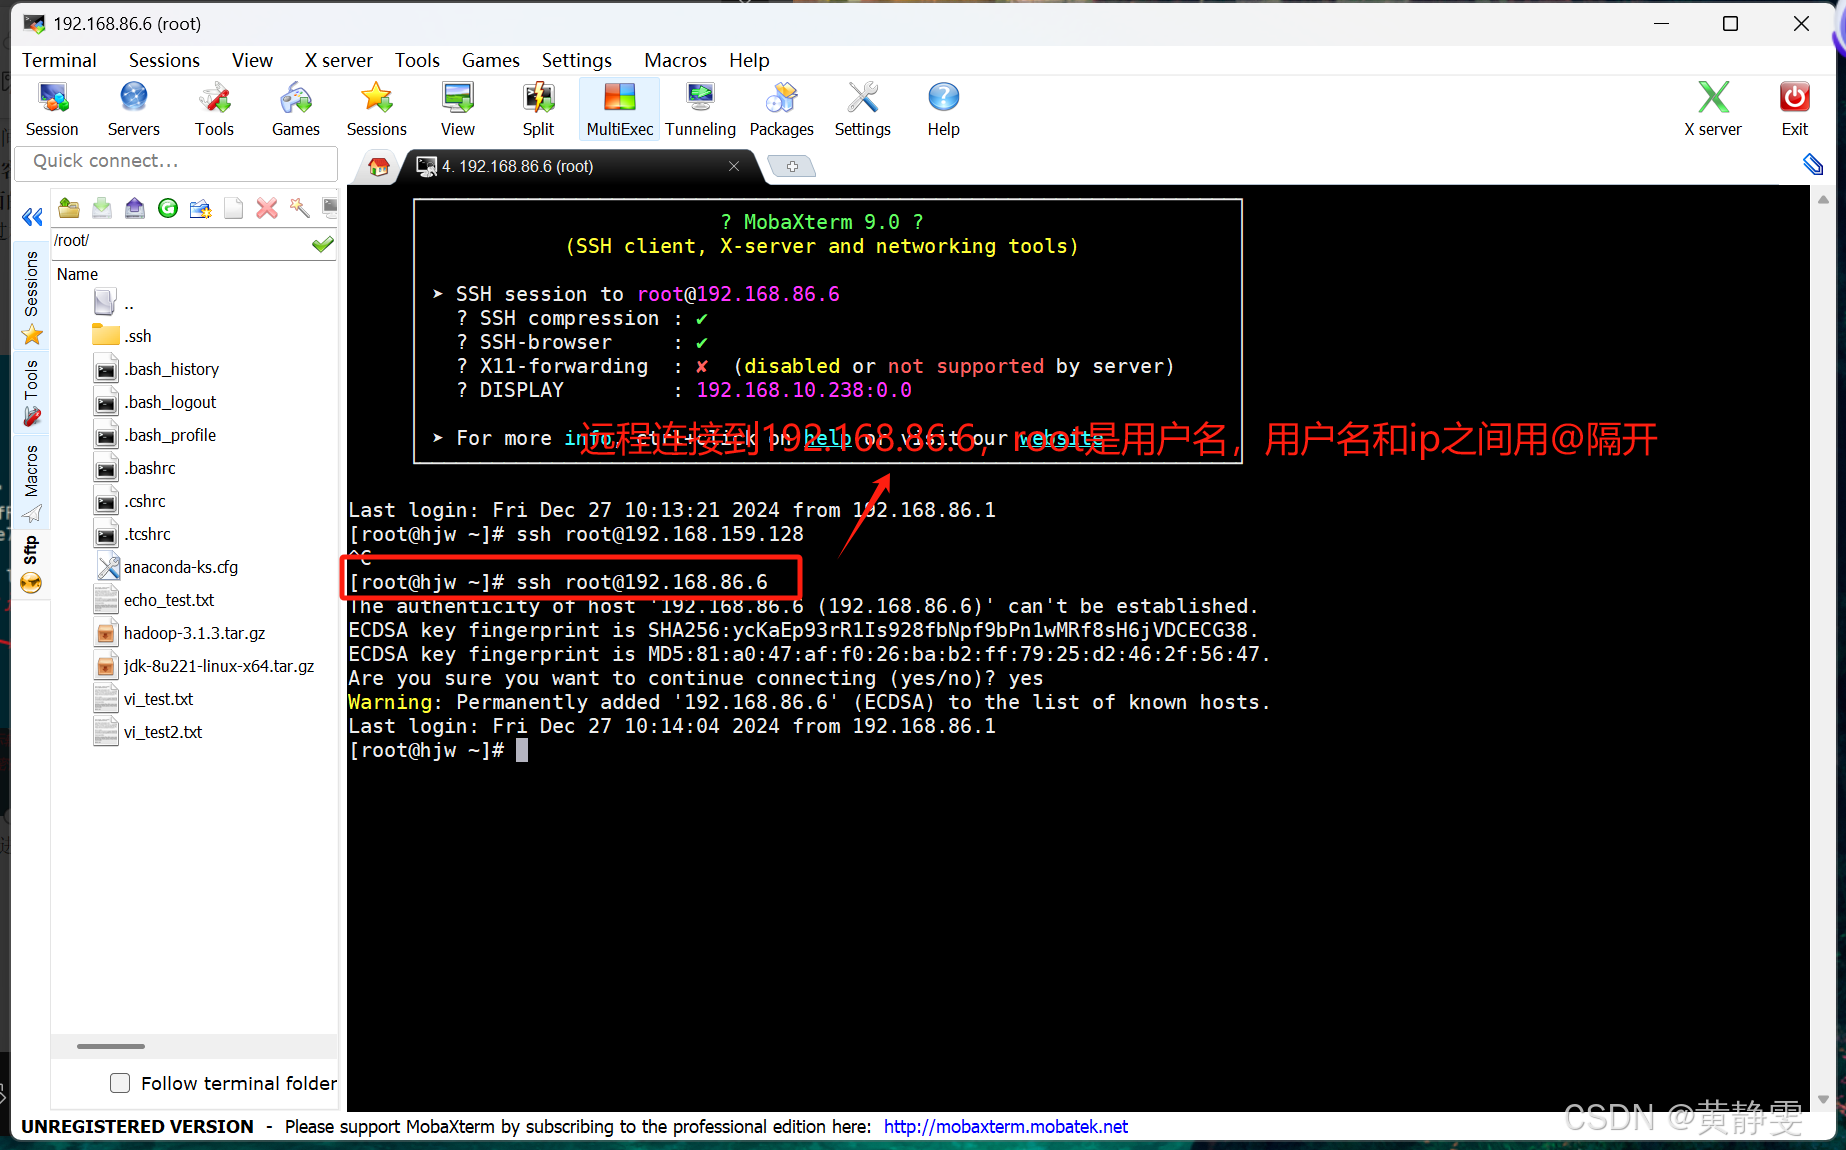1846x1150 pixels.
Task: Create a new file in SFTP browser
Action: (x=234, y=208)
